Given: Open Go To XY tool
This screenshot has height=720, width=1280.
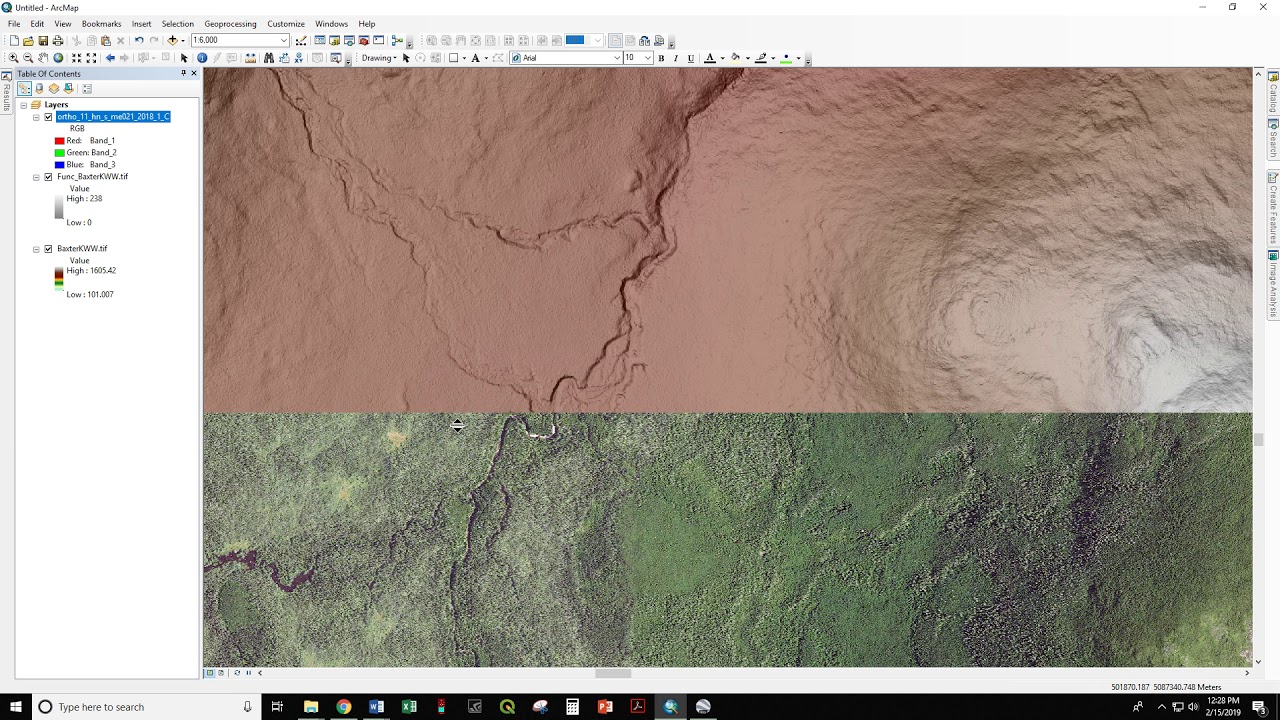Looking at the screenshot, I should coord(298,58).
